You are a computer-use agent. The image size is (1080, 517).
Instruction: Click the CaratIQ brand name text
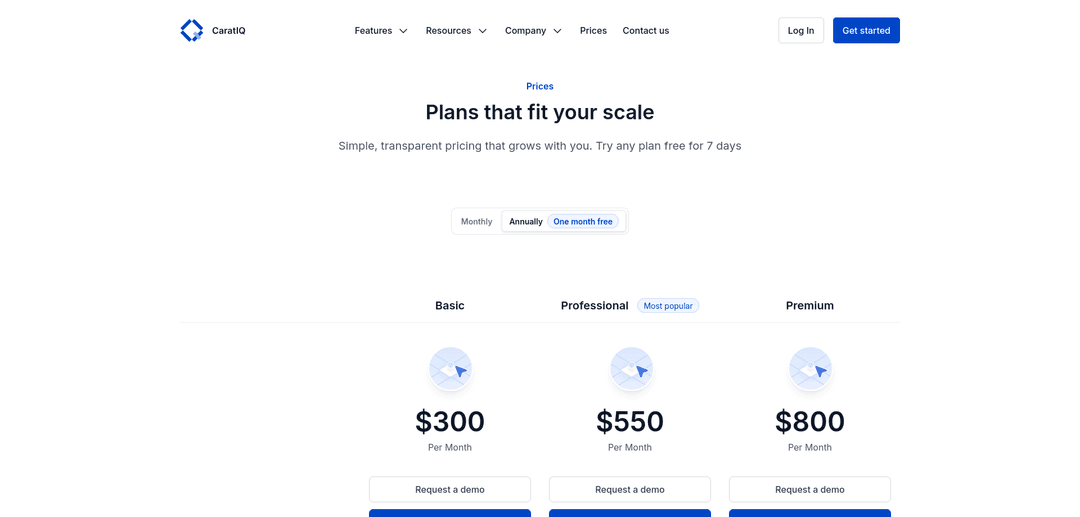pyautogui.click(x=229, y=31)
